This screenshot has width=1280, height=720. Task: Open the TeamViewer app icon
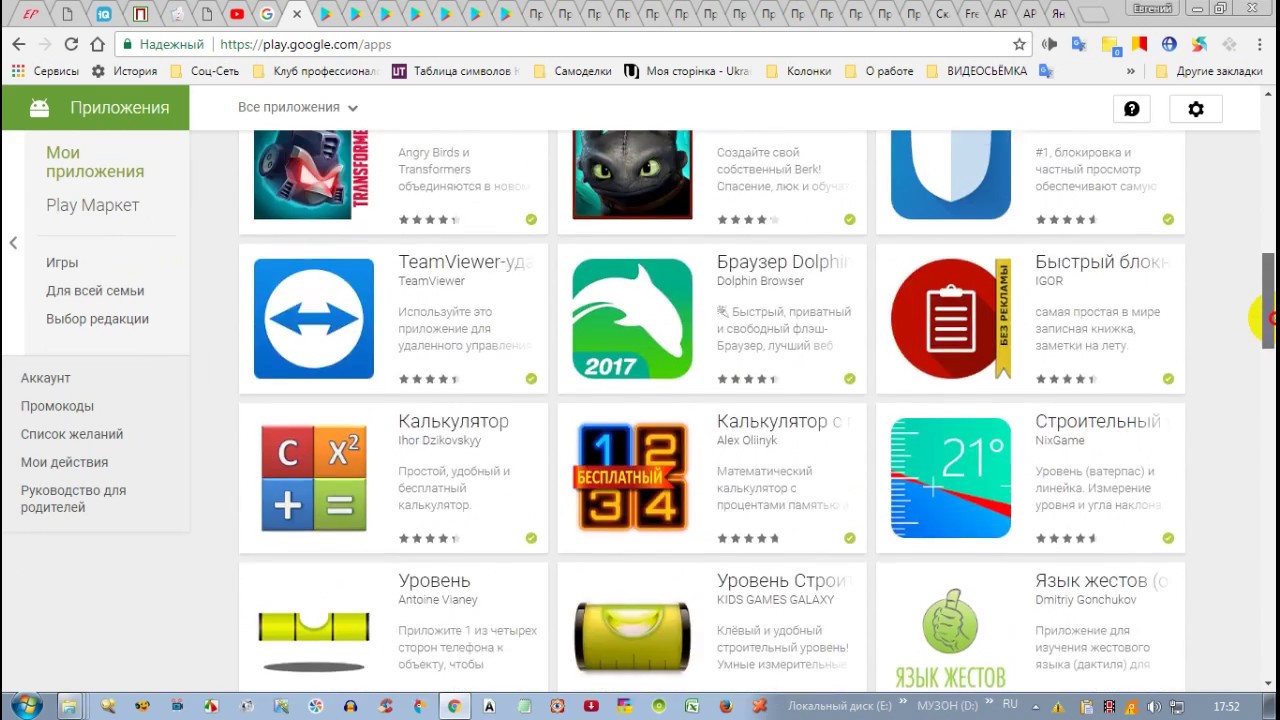coord(314,319)
